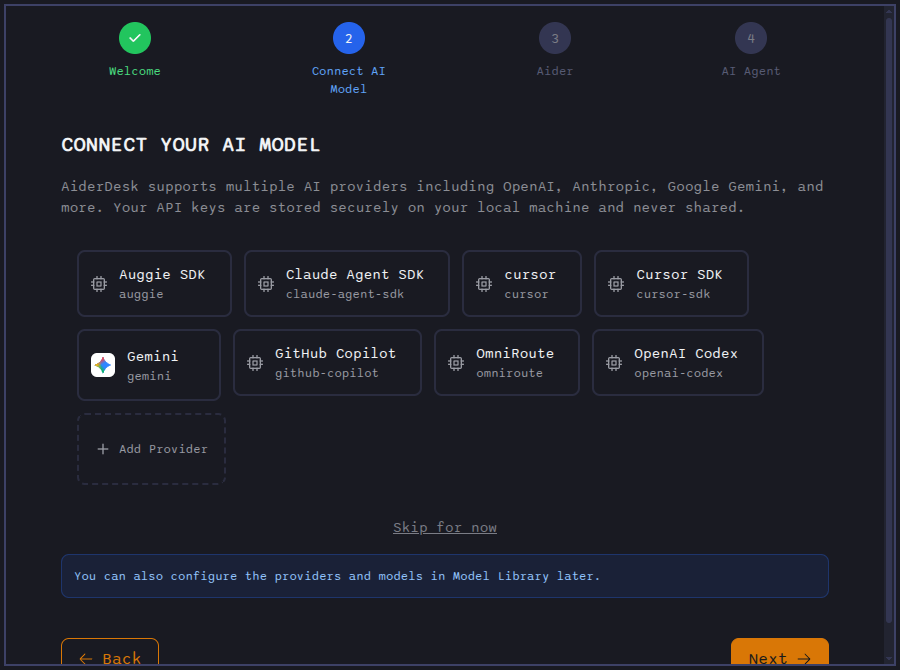
Task: Click the 'github-copilot' identifier text
Action: pyautogui.click(x=327, y=373)
